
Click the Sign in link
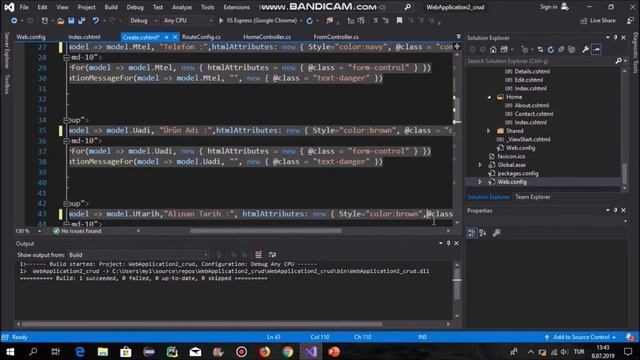pos(548,7)
